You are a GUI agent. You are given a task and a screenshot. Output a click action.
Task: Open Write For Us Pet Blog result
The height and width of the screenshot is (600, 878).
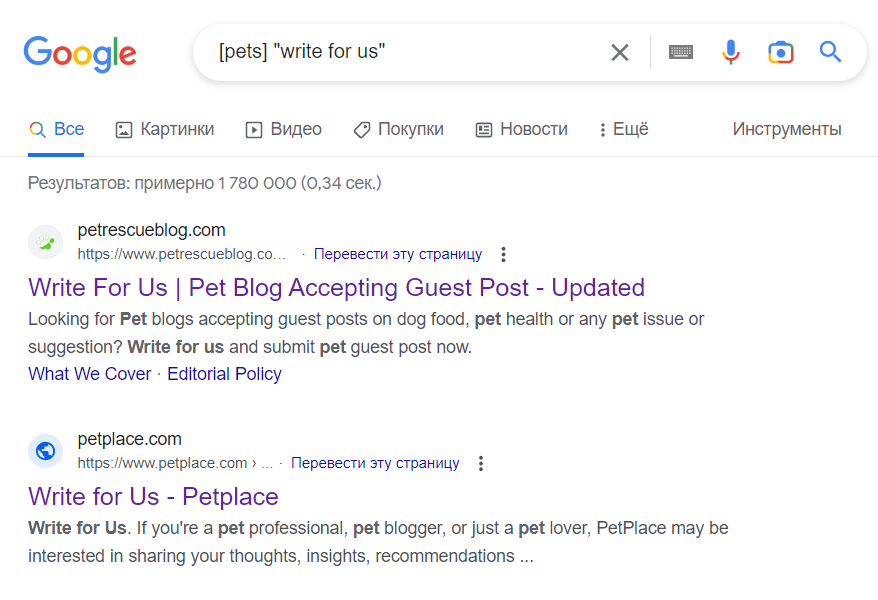pyautogui.click(x=337, y=288)
